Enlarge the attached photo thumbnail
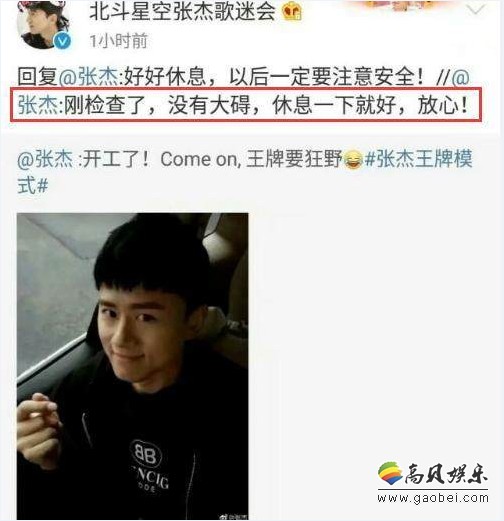This screenshot has width=504, height=521. pos(133,366)
